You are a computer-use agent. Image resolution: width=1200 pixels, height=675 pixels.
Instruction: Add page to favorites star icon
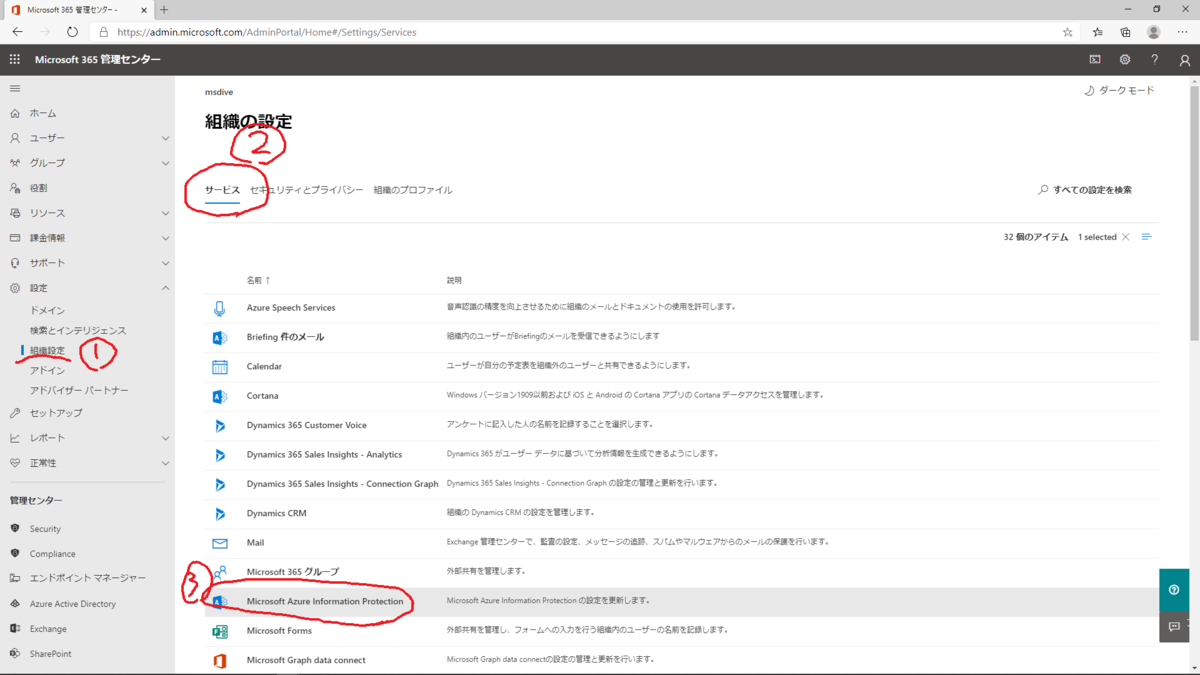1068,32
